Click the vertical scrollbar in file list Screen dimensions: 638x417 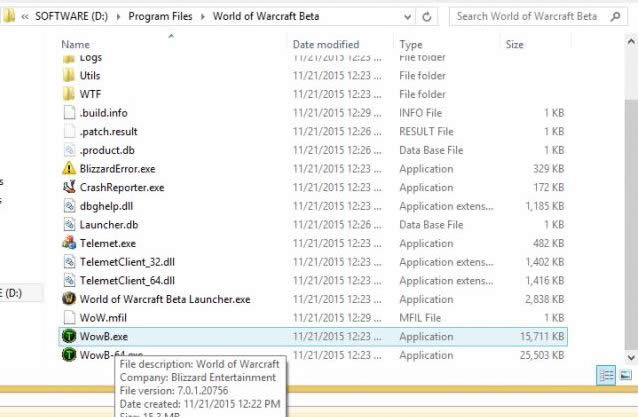point(630,200)
